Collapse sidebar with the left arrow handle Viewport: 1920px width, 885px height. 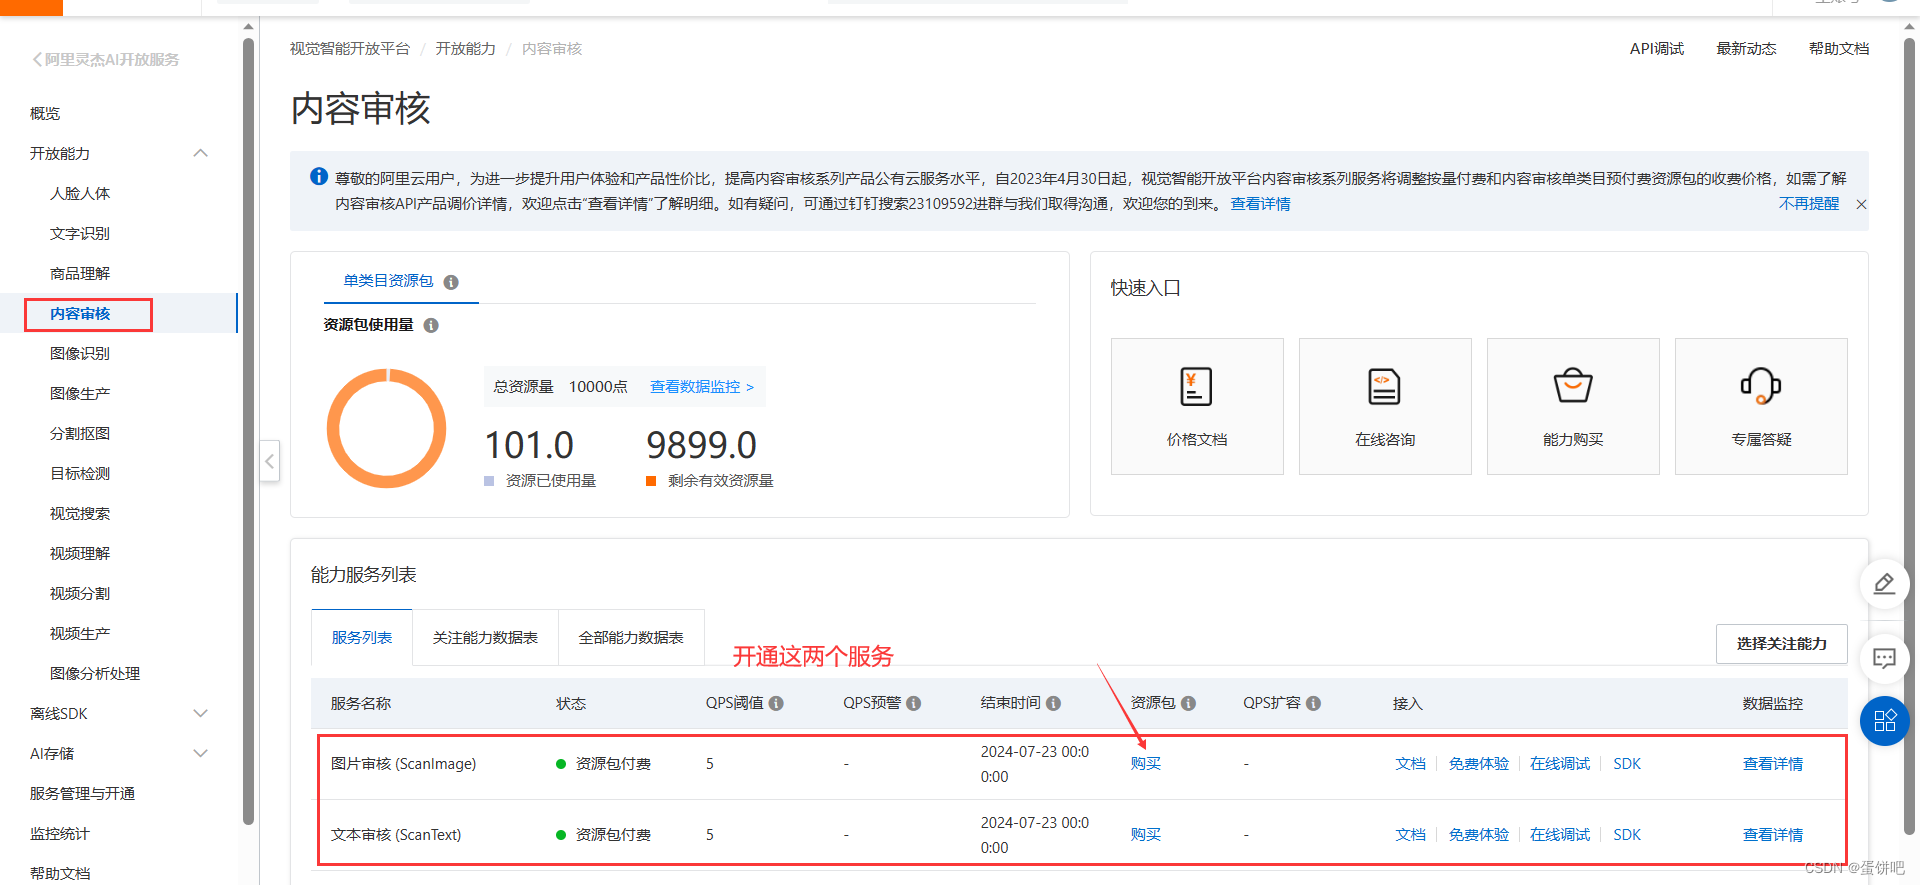click(270, 461)
